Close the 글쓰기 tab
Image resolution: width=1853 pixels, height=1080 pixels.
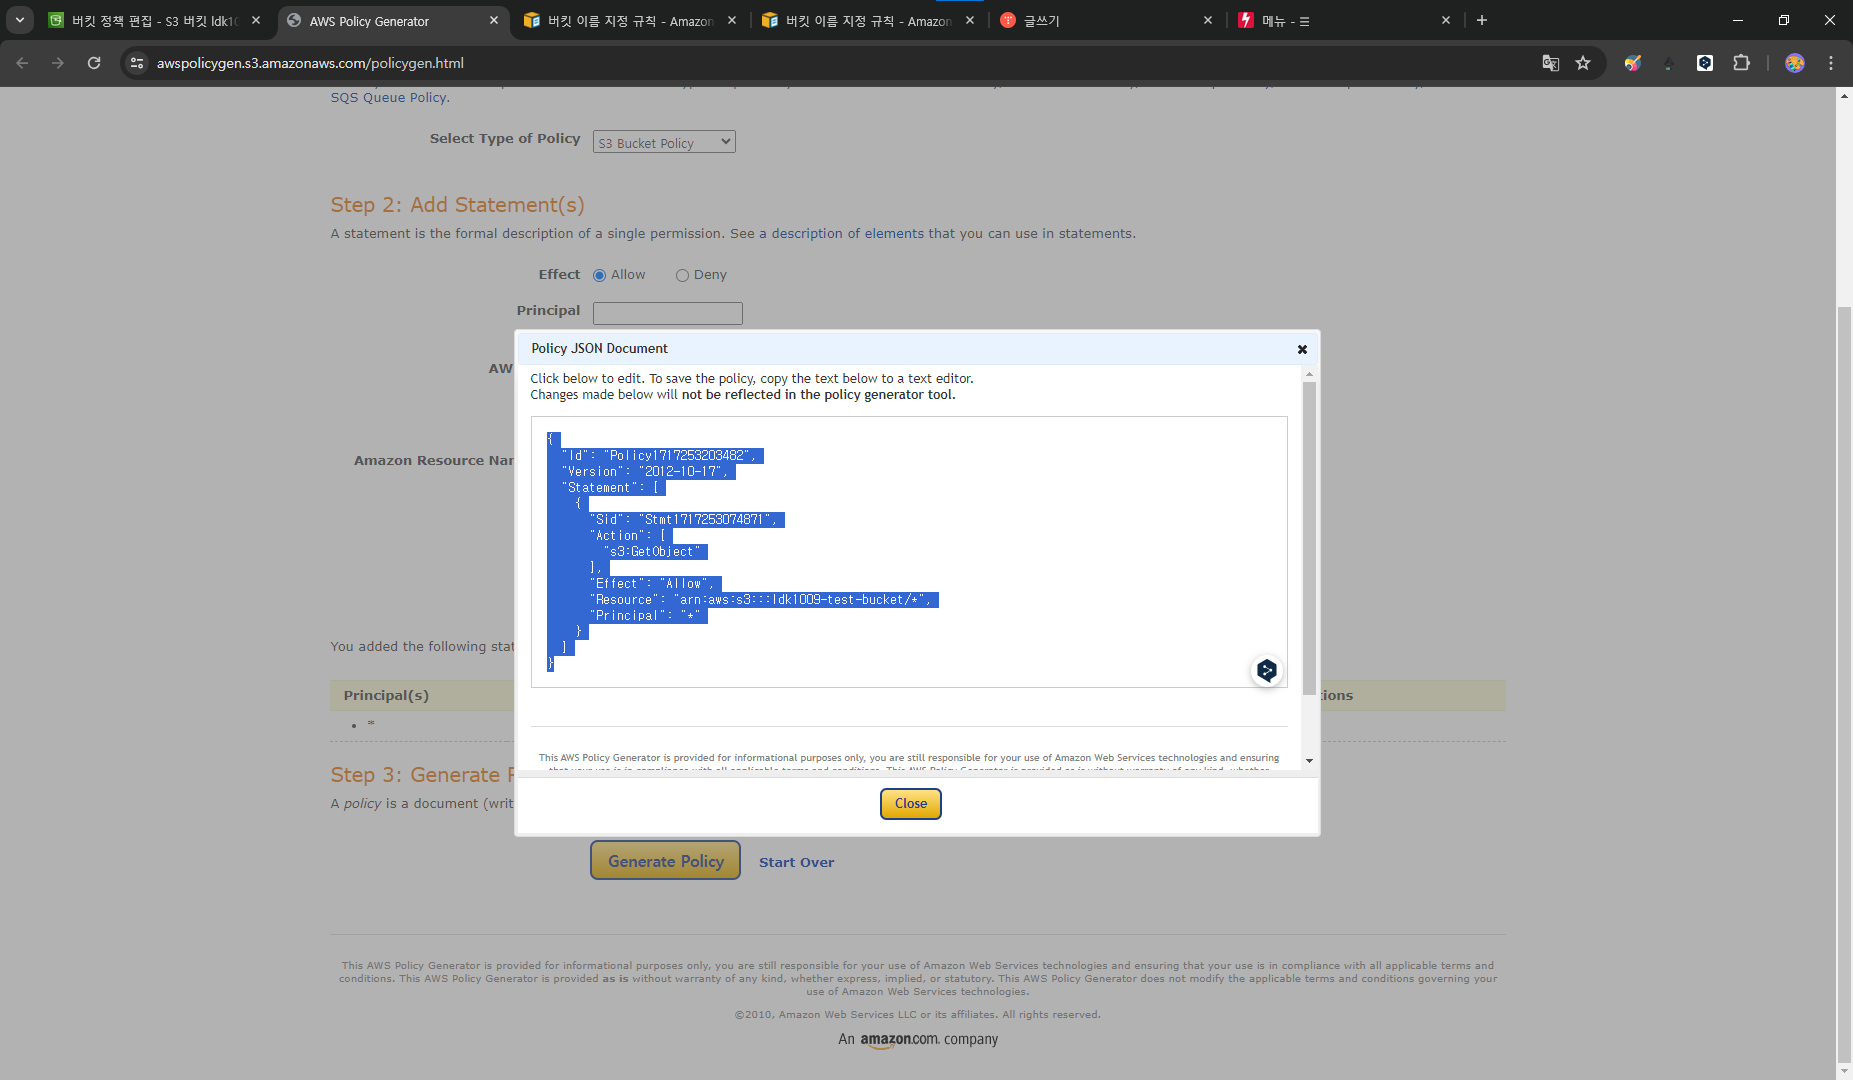coord(1208,20)
